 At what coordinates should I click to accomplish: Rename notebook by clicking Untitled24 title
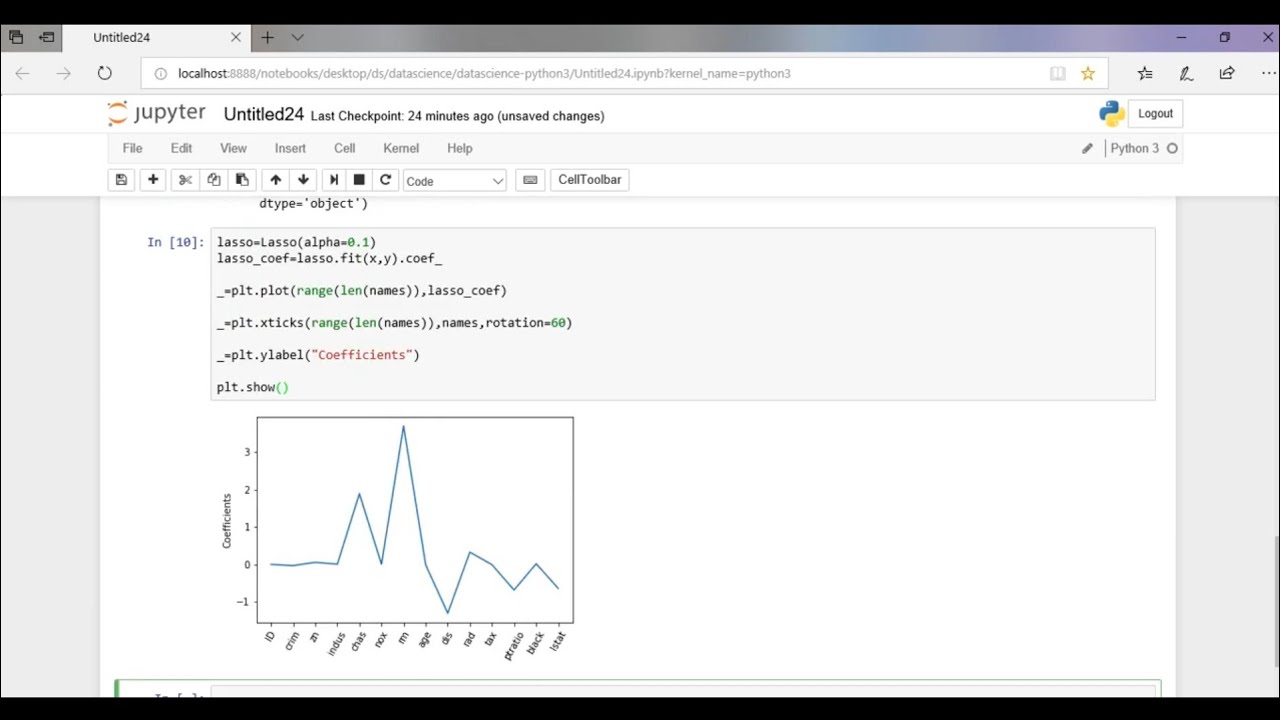[263, 114]
